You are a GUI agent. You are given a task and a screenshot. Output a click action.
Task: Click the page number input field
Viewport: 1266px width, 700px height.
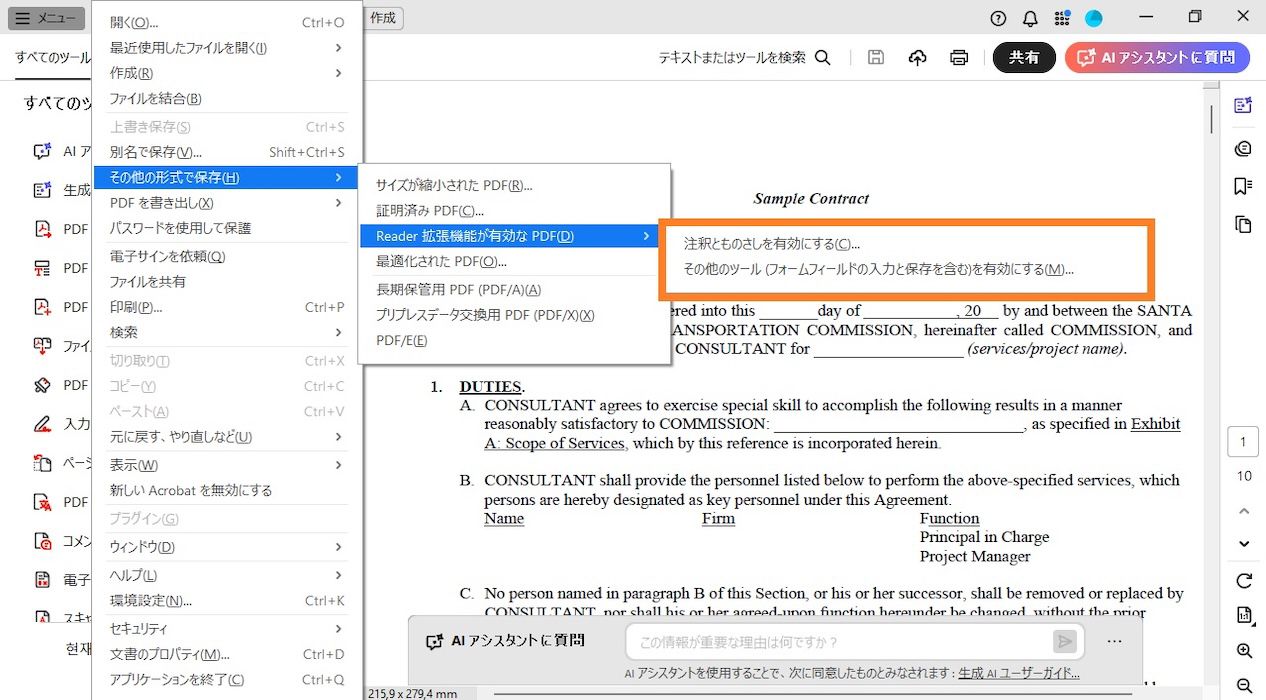point(1243,441)
